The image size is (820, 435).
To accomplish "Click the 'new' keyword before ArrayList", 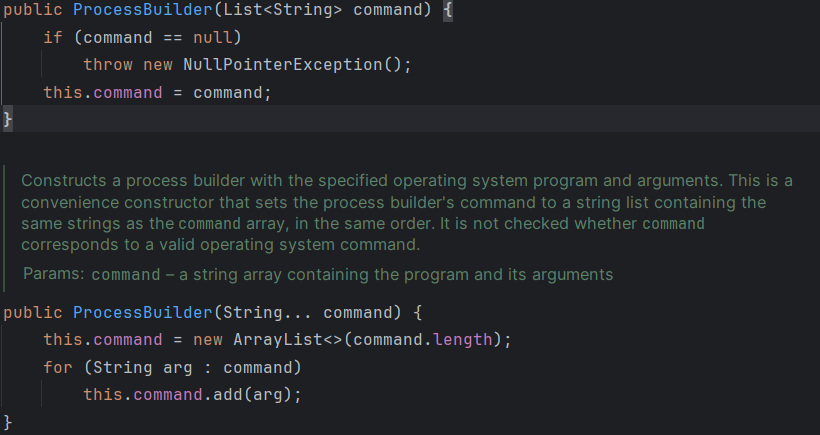I will (207, 340).
